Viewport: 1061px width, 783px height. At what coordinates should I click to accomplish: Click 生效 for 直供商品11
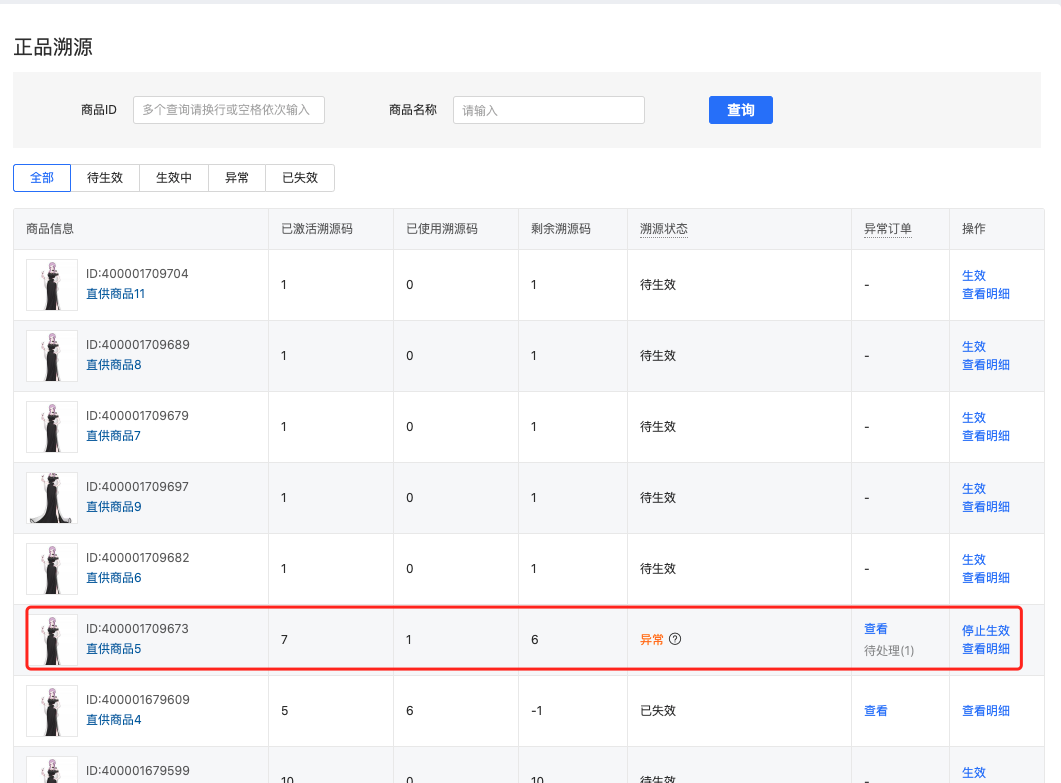[x=974, y=275]
